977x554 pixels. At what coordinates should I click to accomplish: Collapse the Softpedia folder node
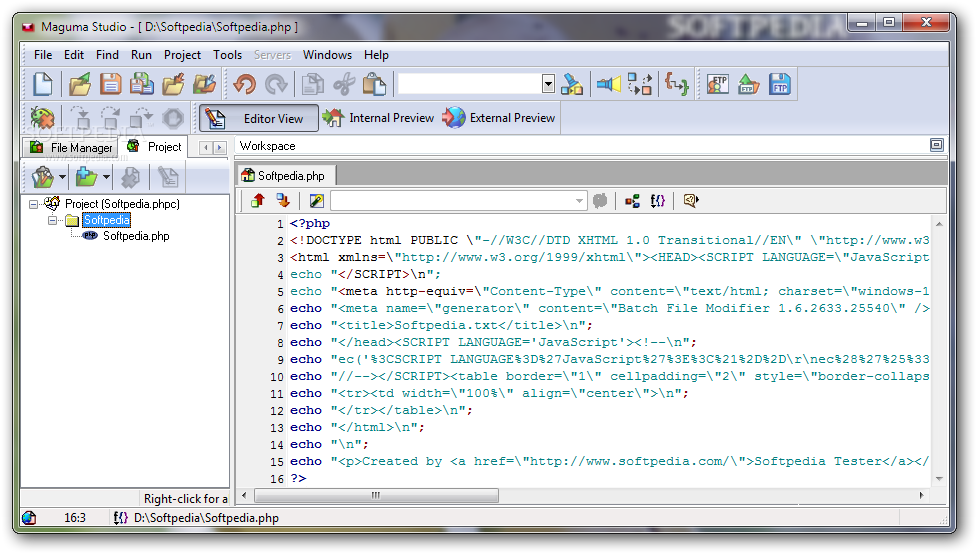[53, 220]
